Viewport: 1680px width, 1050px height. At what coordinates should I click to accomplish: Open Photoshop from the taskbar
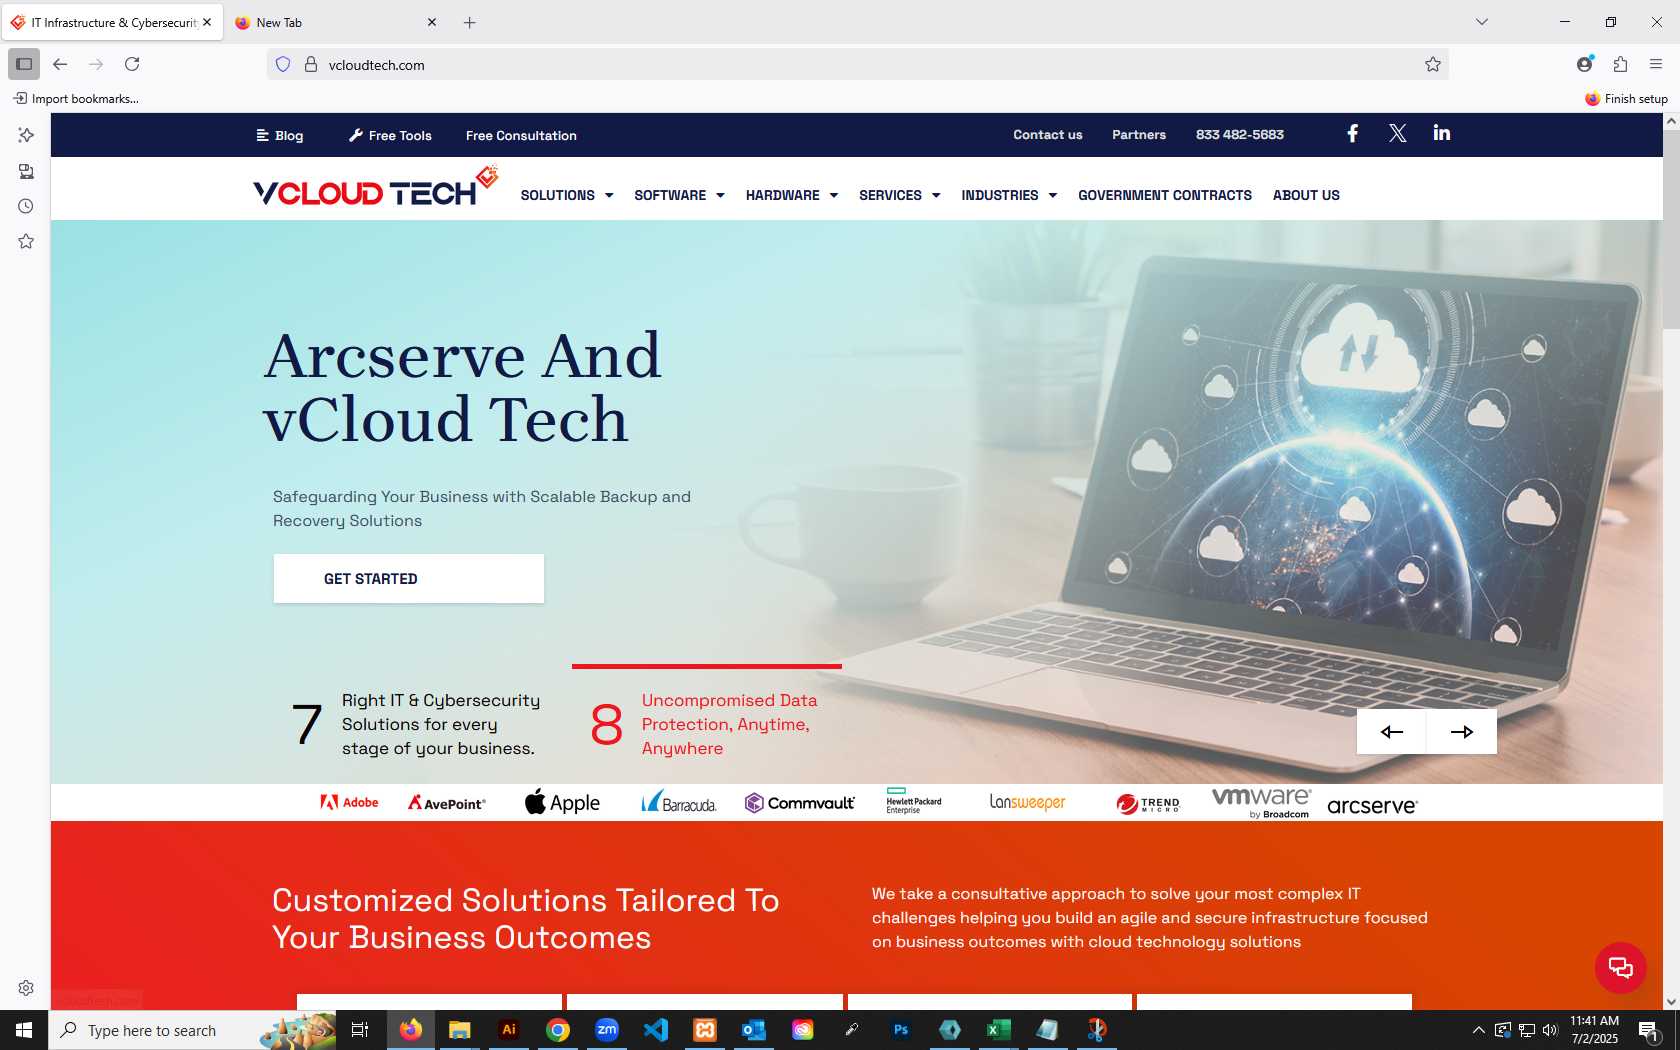click(x=901, y=1030)
